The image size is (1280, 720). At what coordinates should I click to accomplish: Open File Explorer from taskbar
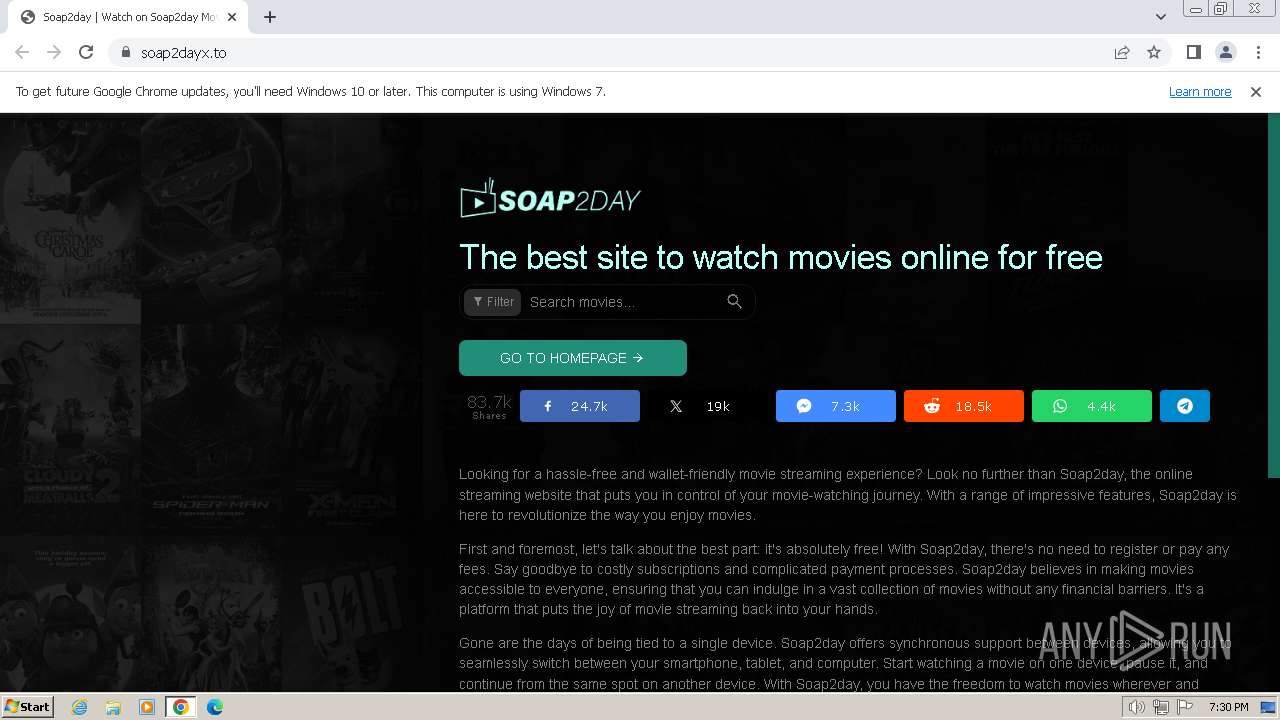(x=113, y=707)
